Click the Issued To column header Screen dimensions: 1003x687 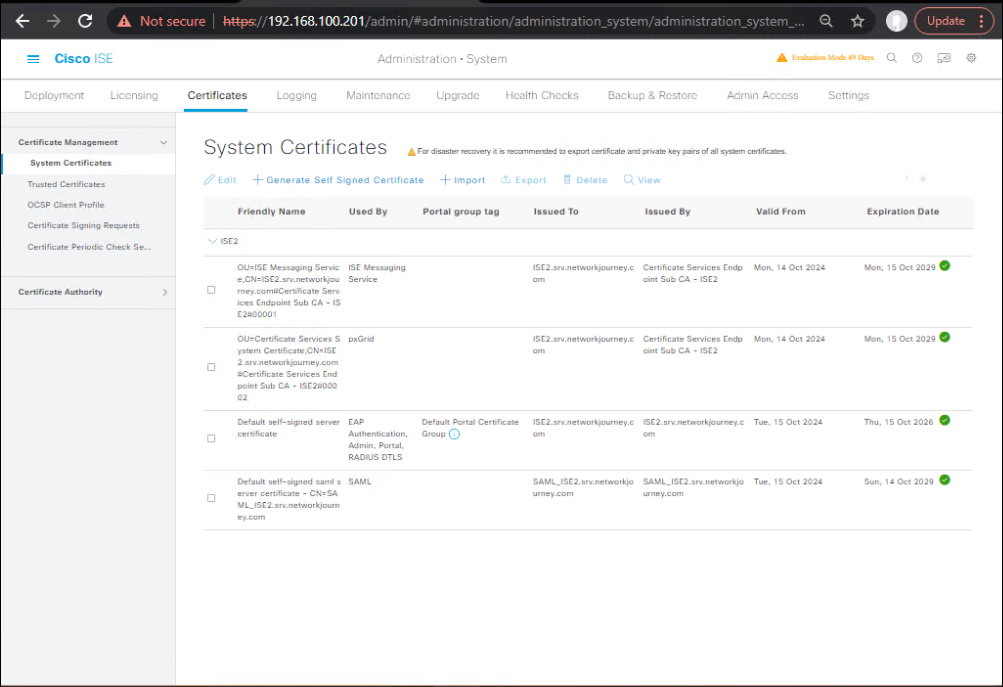tap(556, 212)
